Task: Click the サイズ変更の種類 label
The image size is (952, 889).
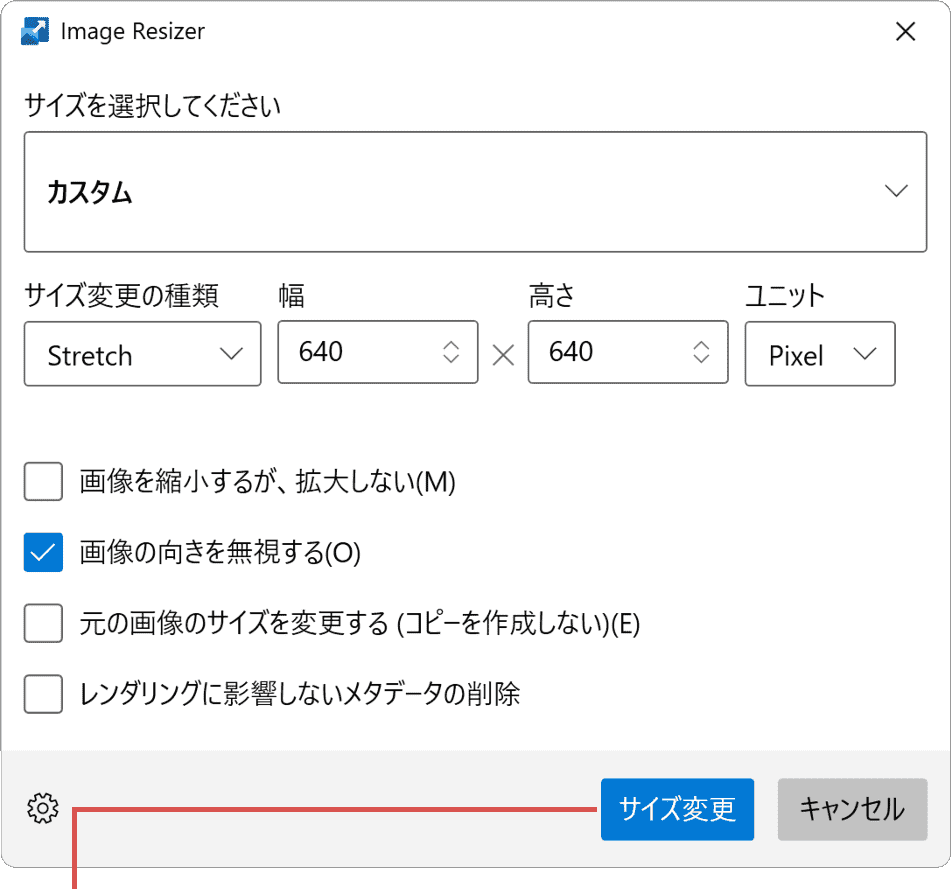Action: (121, 296)
